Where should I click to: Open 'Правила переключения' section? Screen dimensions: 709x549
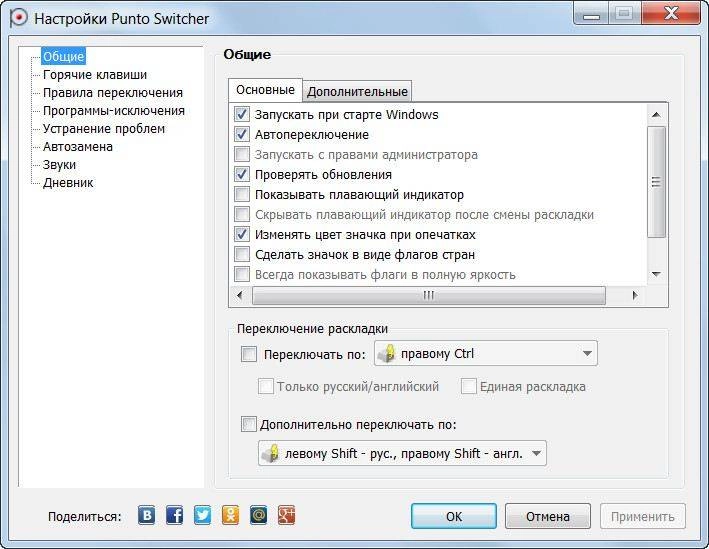(113, 93)
